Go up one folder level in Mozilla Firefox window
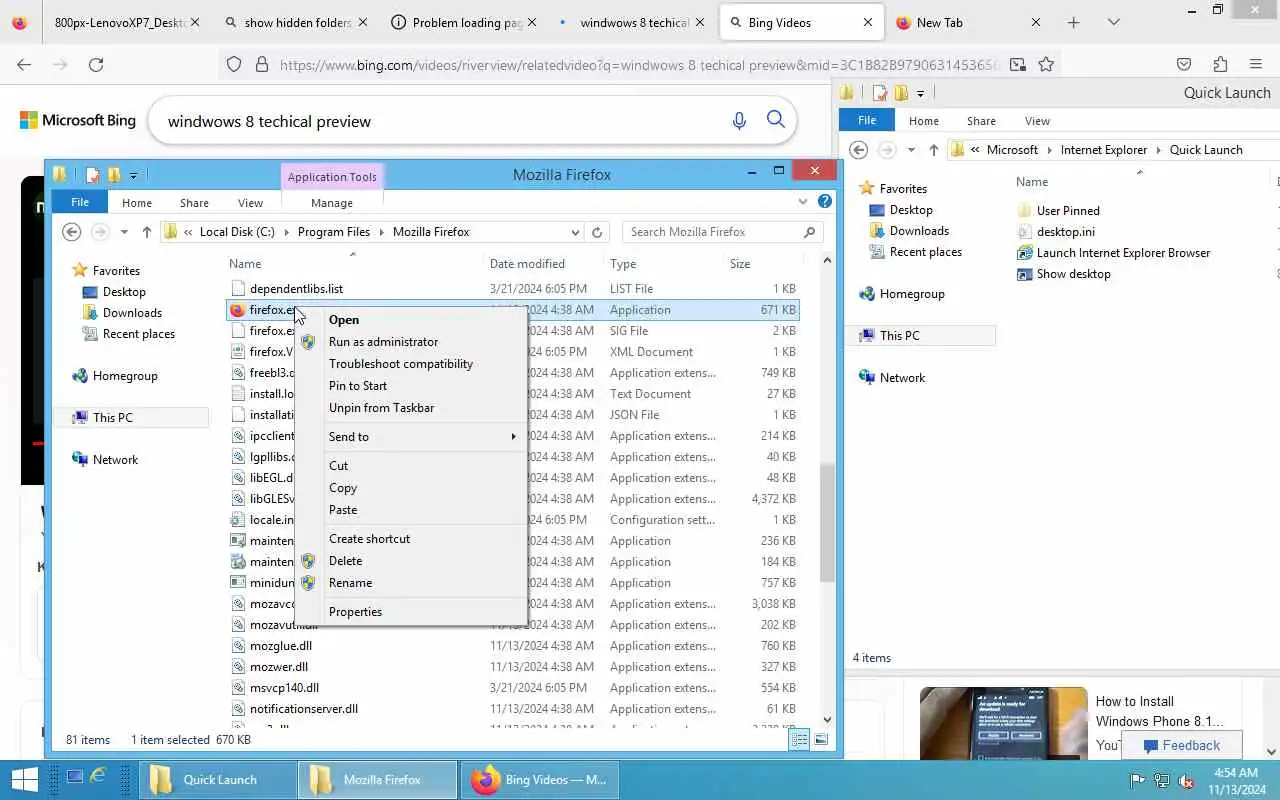Viewport: 1280px width, 800px height. click(147, 232)
